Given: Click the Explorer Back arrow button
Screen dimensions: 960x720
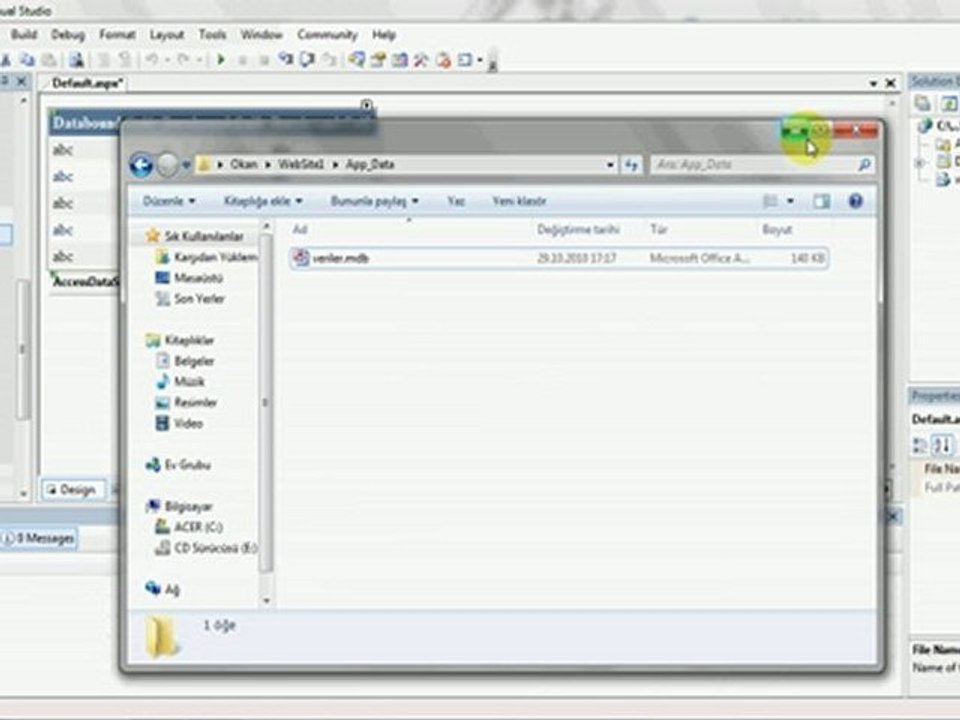Looking at the screenshot, I should click(x=141, y=165).
